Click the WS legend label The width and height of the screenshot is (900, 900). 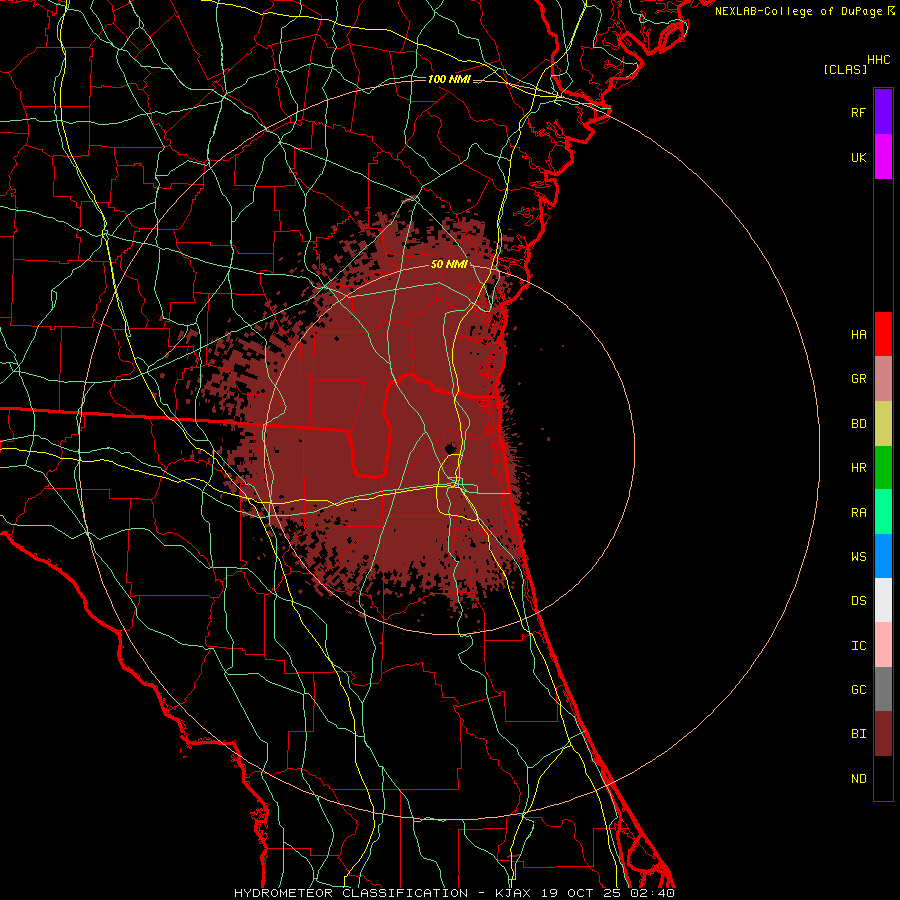tap(858, 557)
